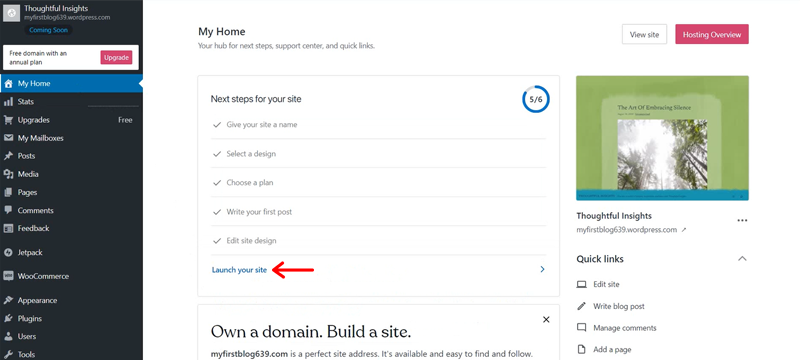Viewport: 800px width, 360px height.
Task: Click the comment icon beside Manage comments
Action: point(581,327)
